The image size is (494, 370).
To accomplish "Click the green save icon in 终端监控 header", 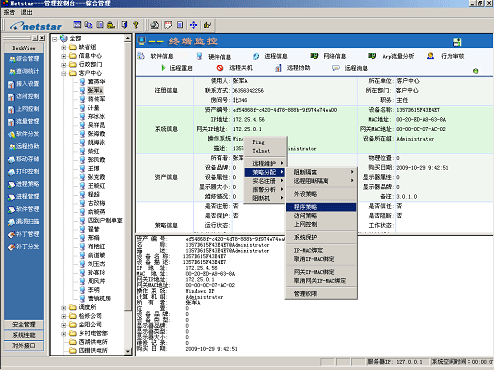I will coord(457,42).
